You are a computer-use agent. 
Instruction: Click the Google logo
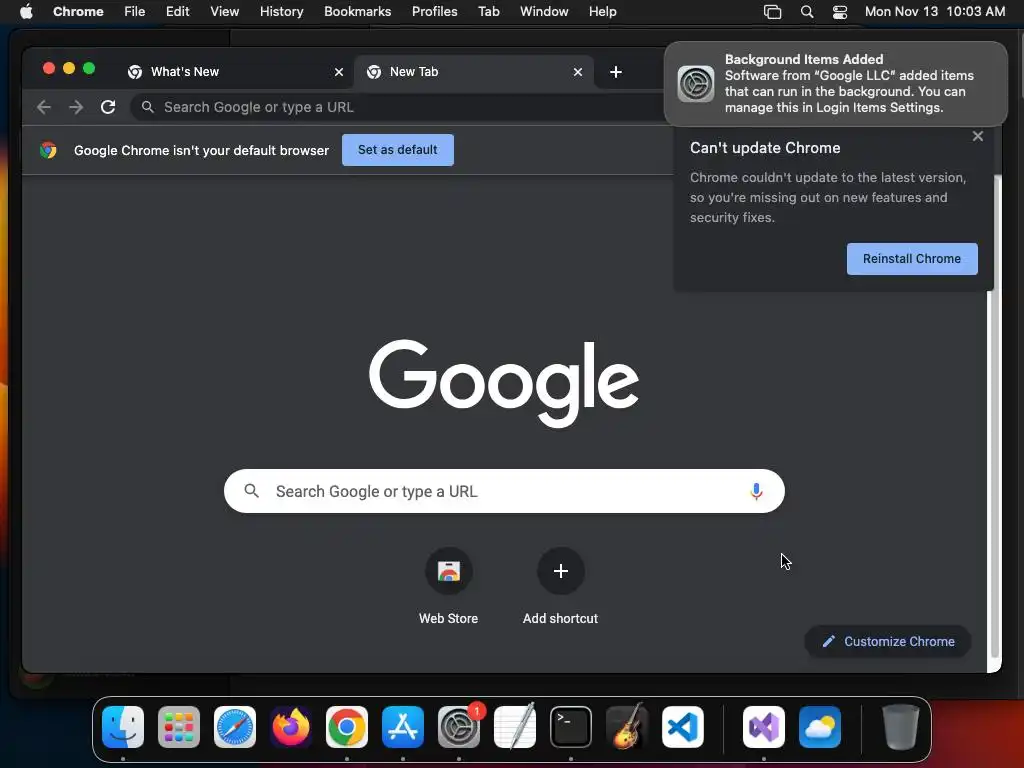pyautogui.click(x=504, y=382)
